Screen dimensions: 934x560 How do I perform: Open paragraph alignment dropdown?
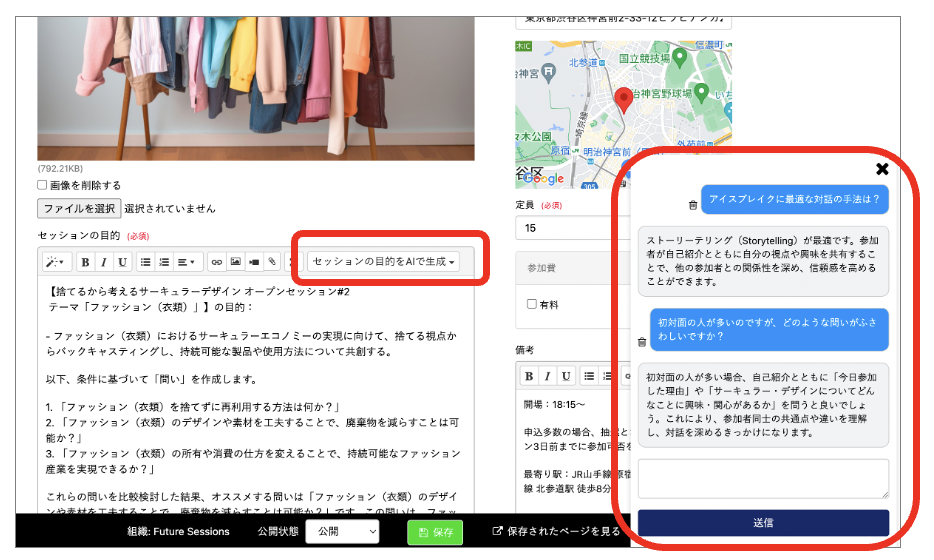point(186,262)
